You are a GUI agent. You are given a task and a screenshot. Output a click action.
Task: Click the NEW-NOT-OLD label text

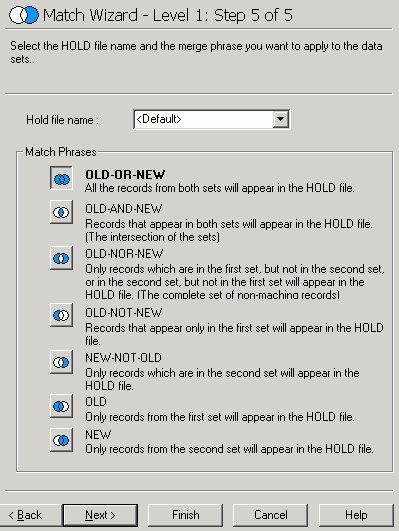(123, 358)
